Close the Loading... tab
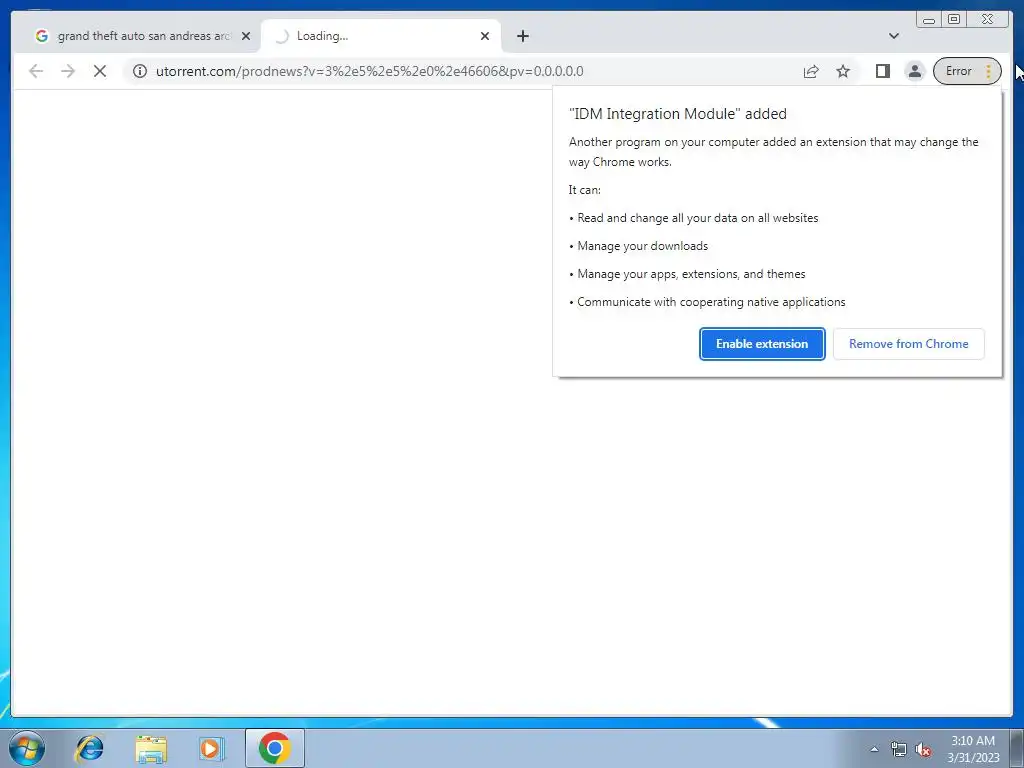Viewport: 1024px width, 768px height. pyautogui.click(x=485, y=36)
